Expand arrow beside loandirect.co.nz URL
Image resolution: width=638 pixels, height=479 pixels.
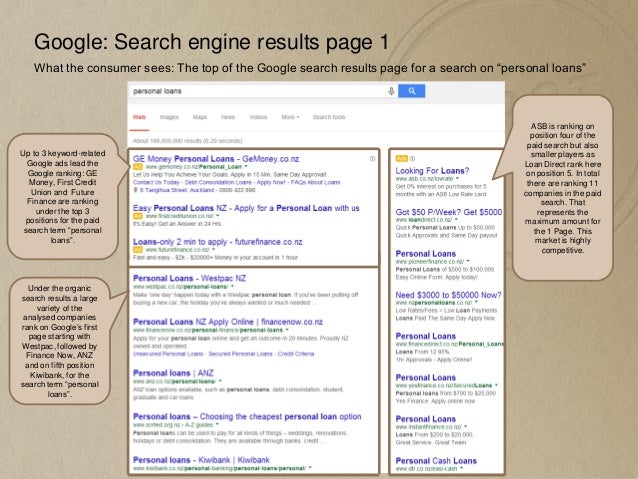[457, 220]
